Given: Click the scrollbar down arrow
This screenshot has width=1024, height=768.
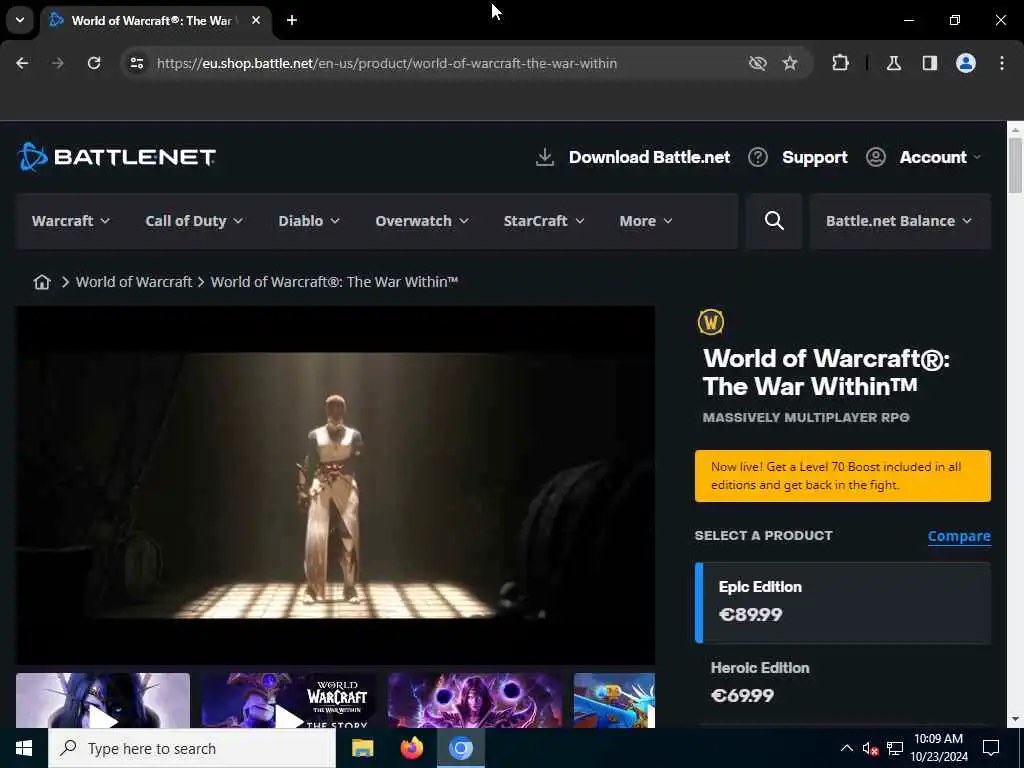Looking at the screenshot, I should 1015,720.
